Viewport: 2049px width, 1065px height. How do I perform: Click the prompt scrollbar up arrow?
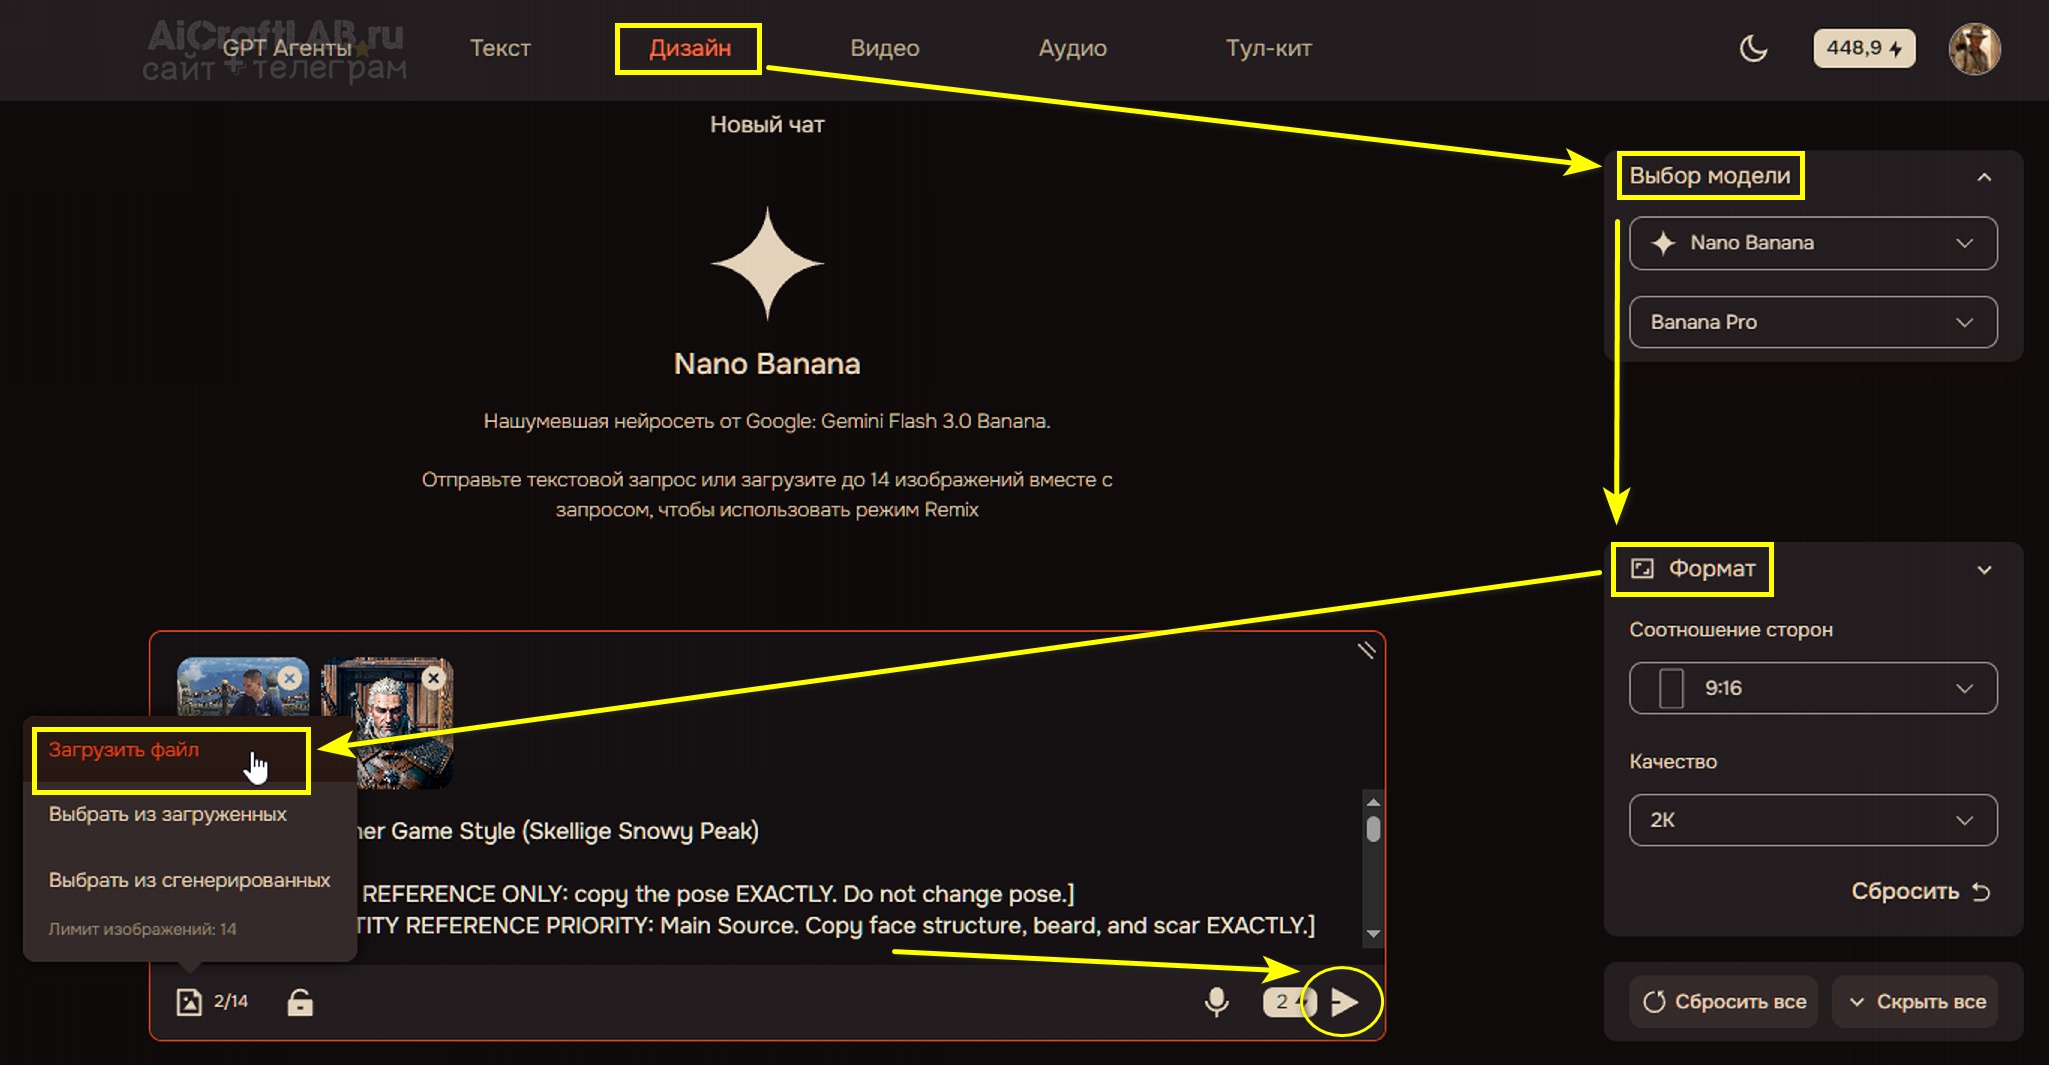pyautogui.click(x=1373, y=802)
